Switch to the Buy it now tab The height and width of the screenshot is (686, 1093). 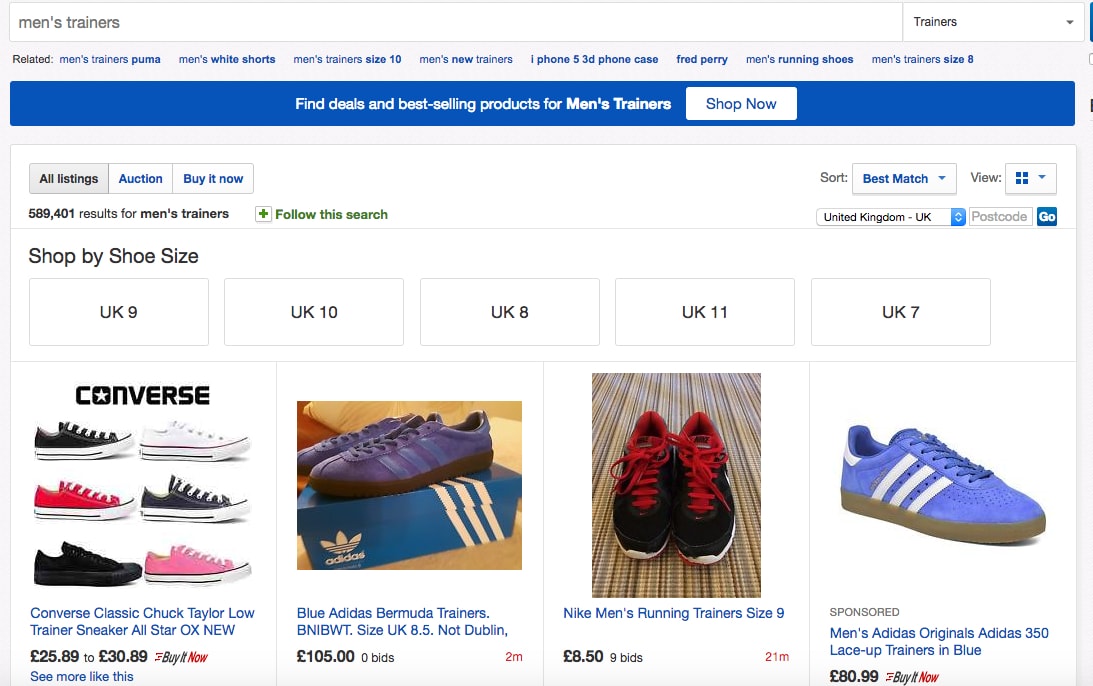coord(213,178)
